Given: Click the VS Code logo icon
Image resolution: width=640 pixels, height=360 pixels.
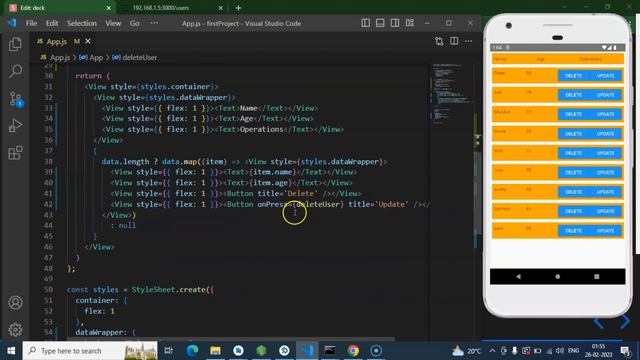Looking at the screenshot, I should click(x=12, y=23).
